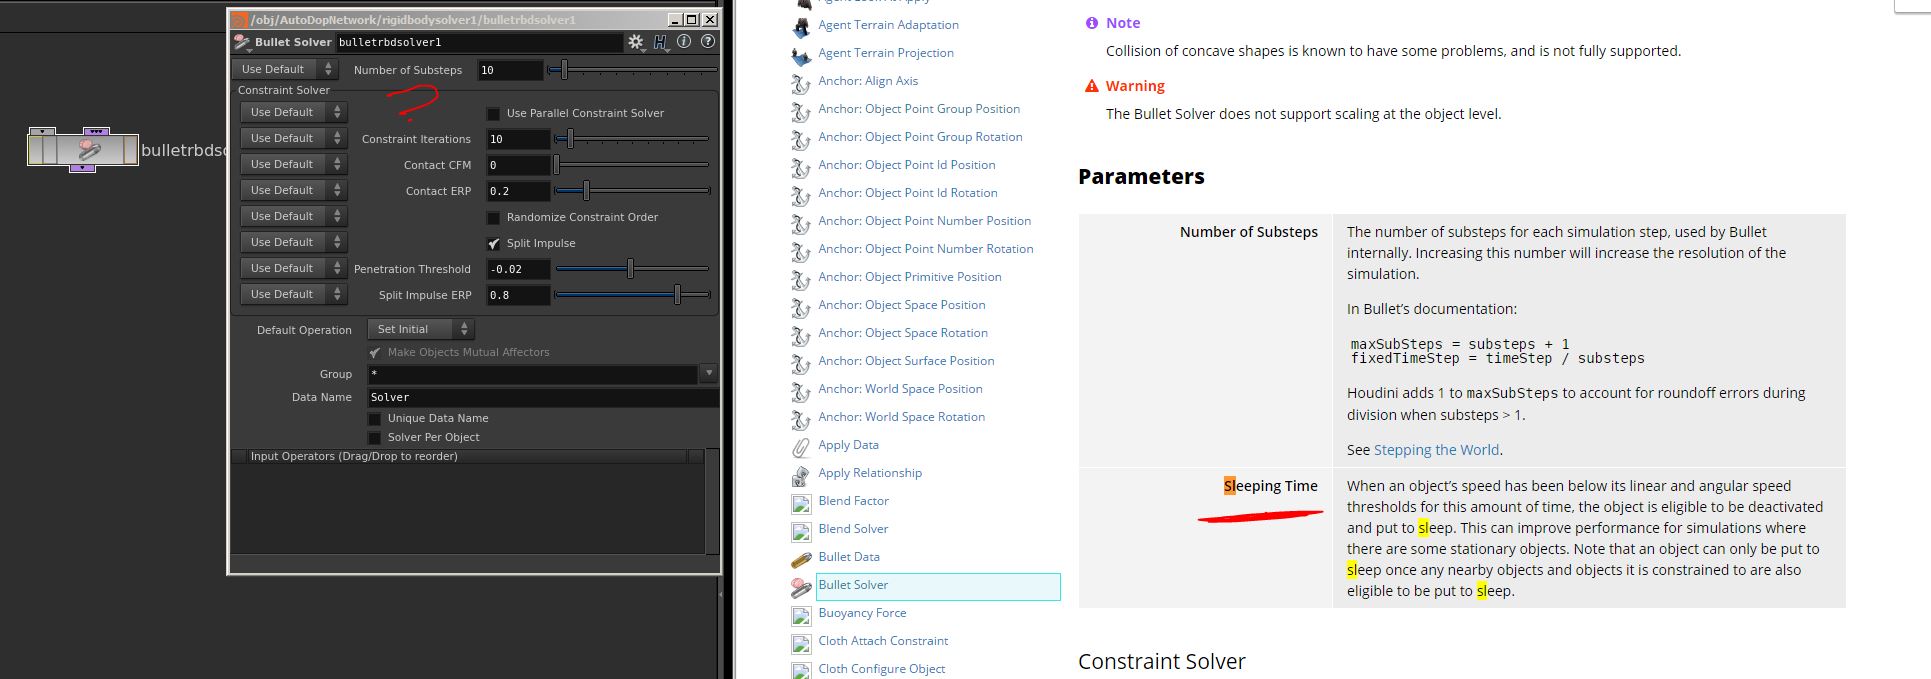The height and width of the screenshot is (679, 1931).
Task: Click the Contact CFM value field
Action: [x=518, y=165]
